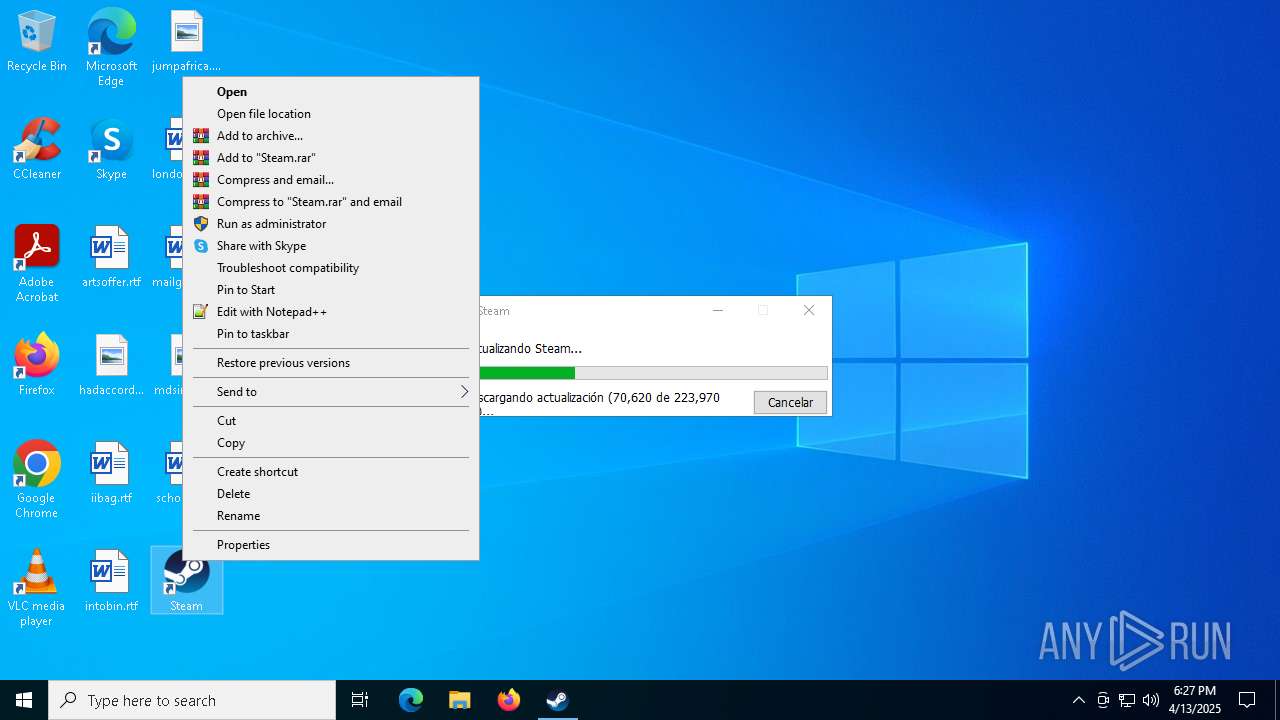Select the hadaccord image file icon
The width and height of the screenshot is (1280, 720).
(x=111, y=366)
